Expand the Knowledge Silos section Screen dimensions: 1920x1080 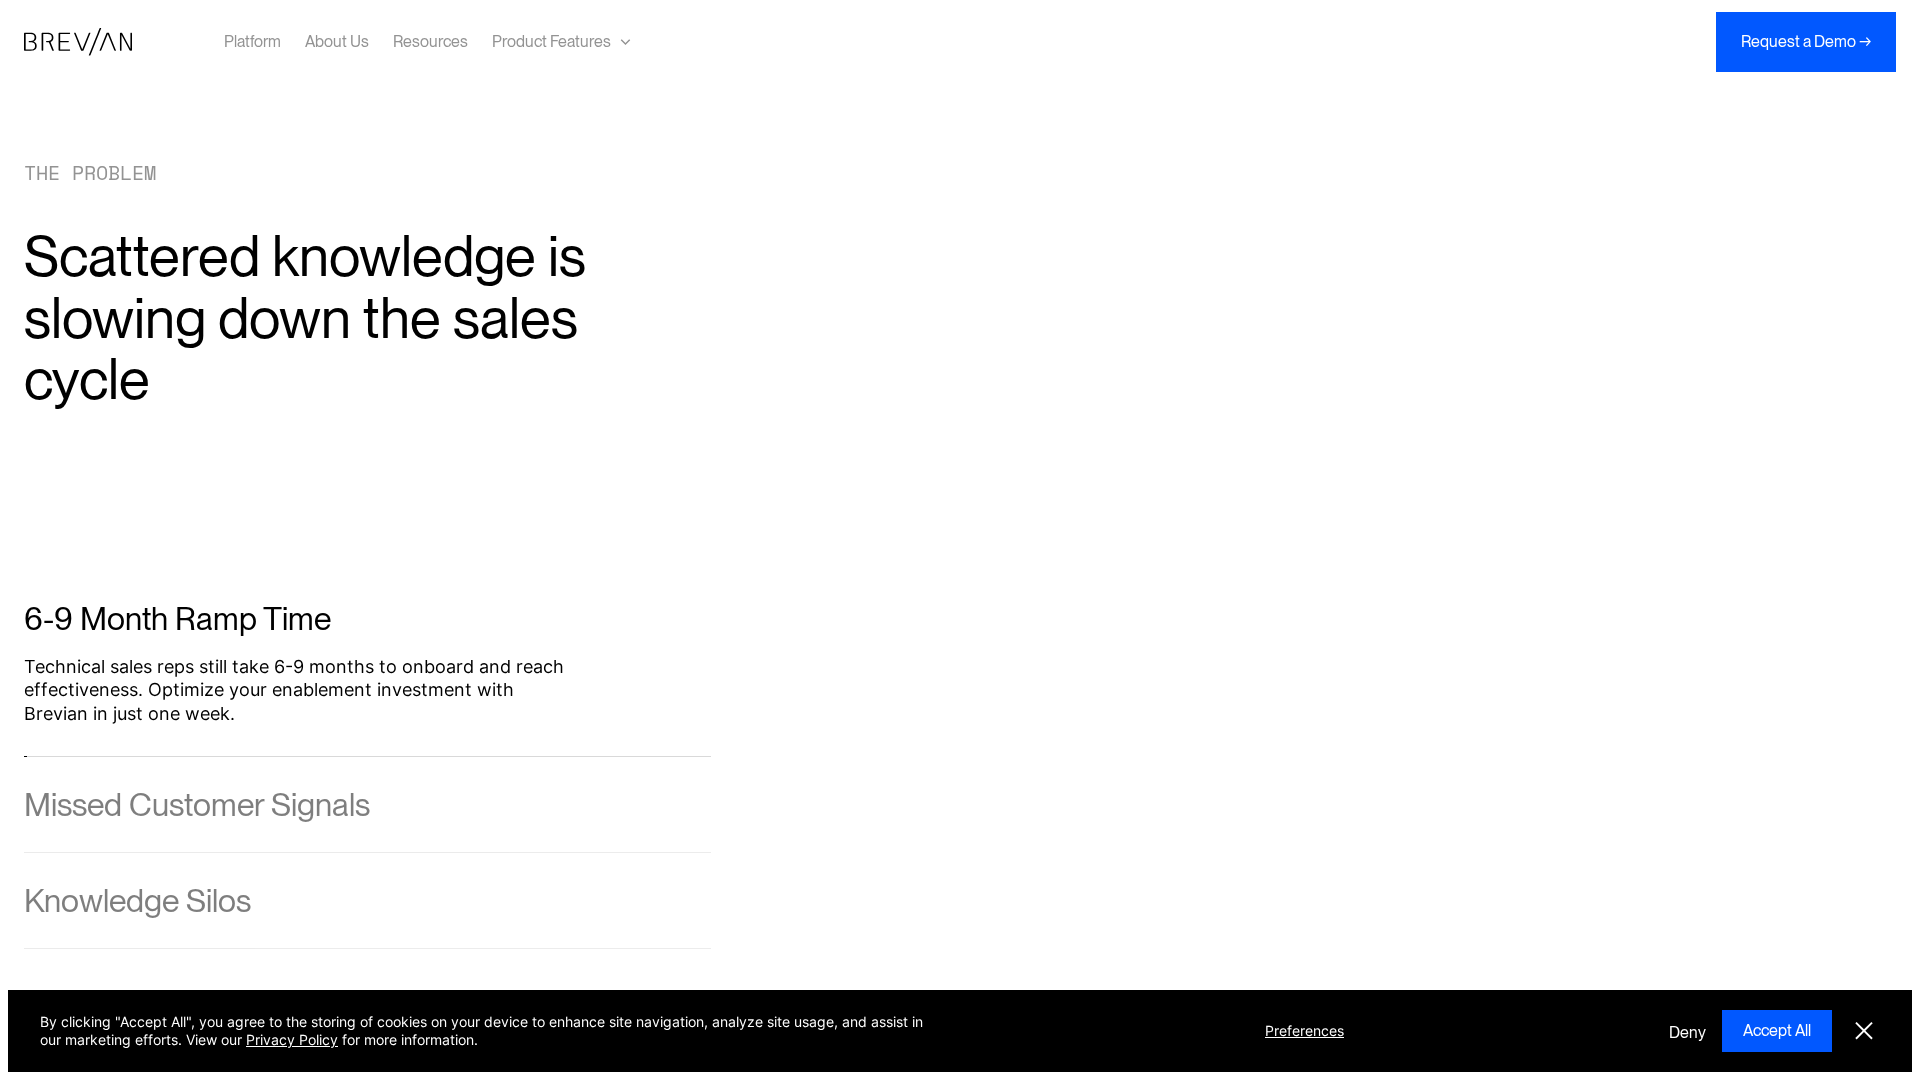(137, 901)
